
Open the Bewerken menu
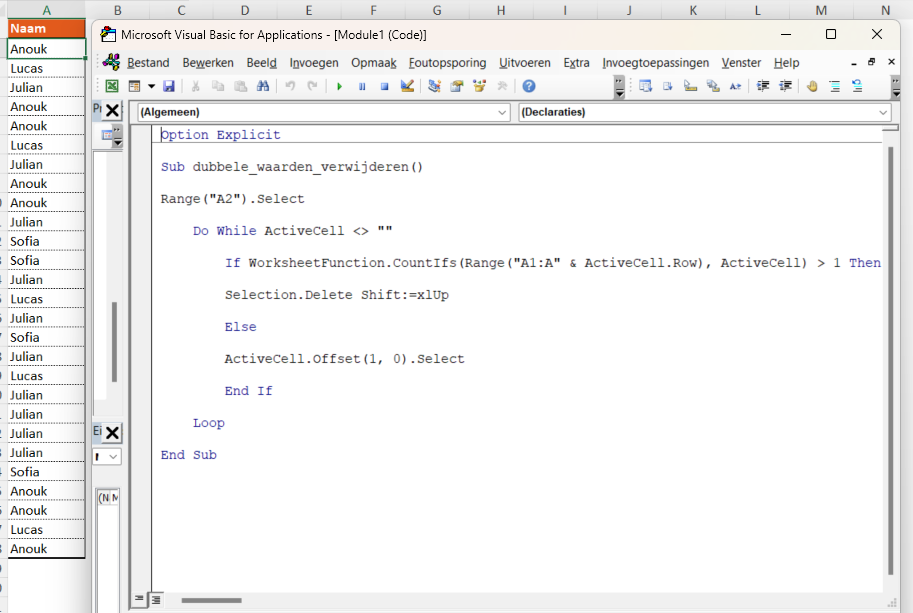coord(208,63)
